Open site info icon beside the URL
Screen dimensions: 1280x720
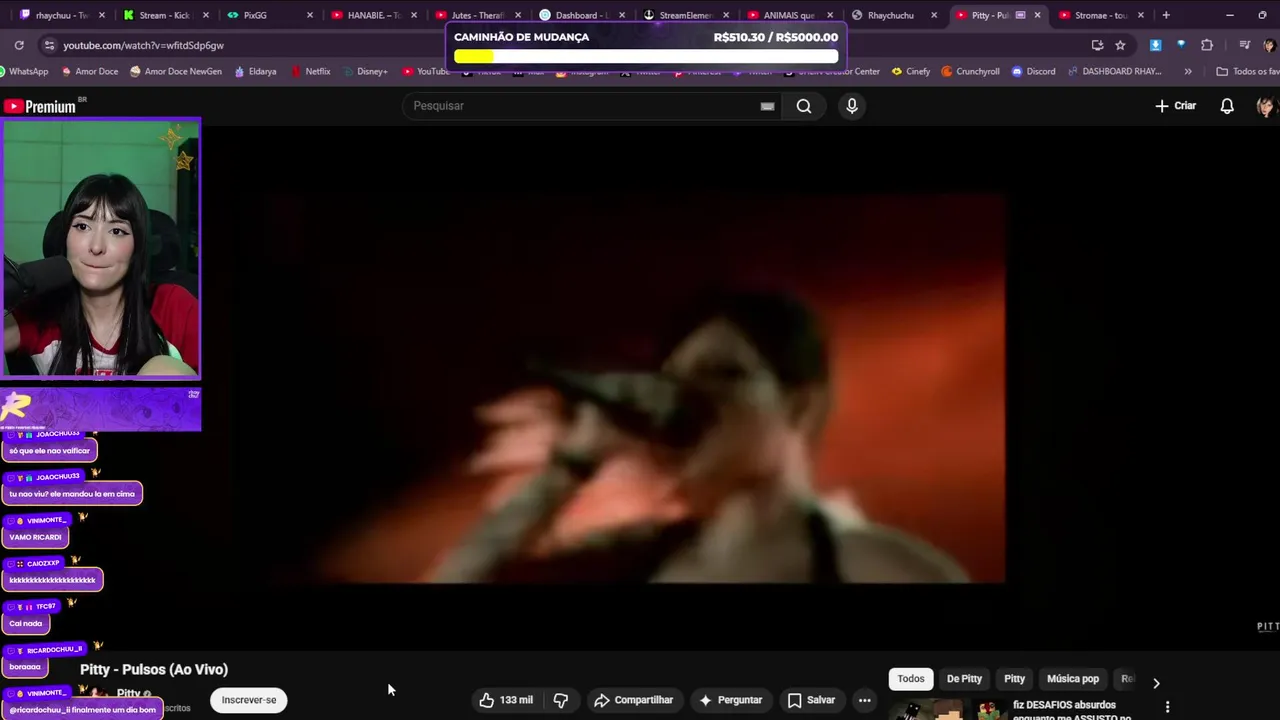(x=49, y=45)
